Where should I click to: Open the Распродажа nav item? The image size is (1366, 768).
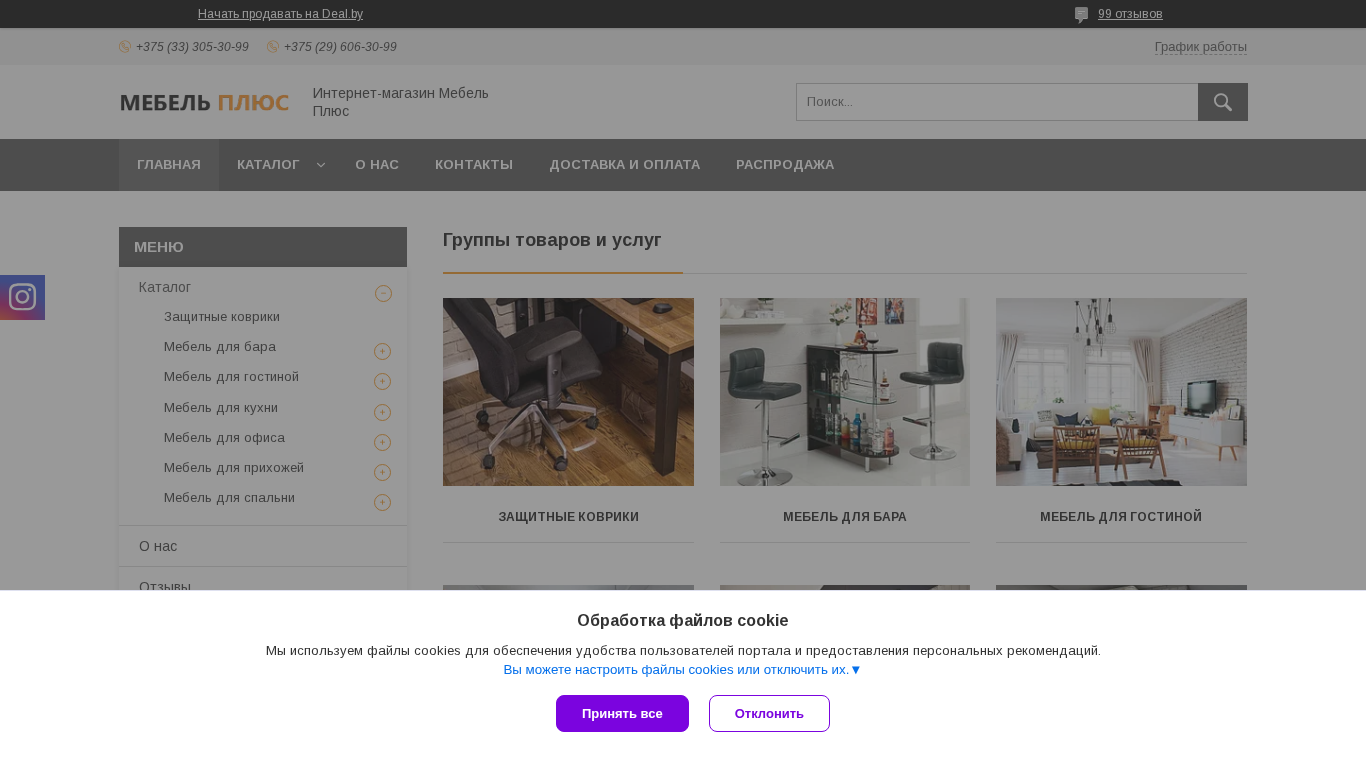[785, 165]
